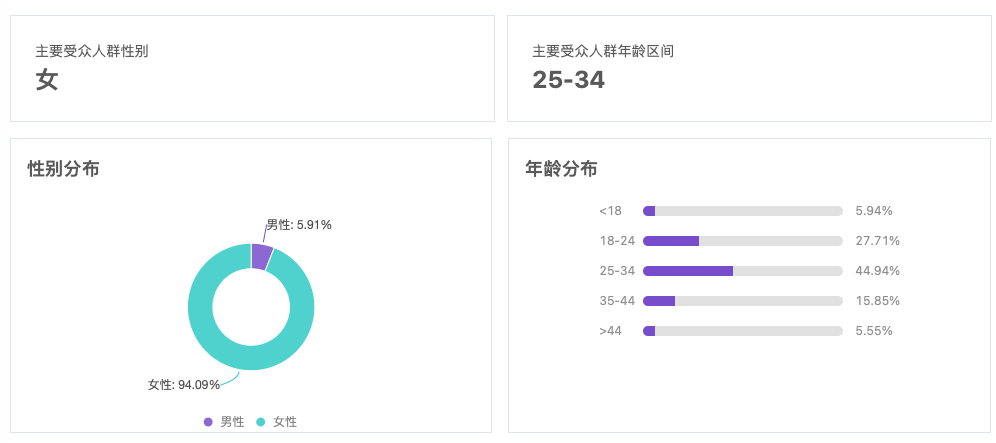This screenshot has height=443, width=996.
Task: Click the 年龄分布 chart title
Action: point(562,169)
